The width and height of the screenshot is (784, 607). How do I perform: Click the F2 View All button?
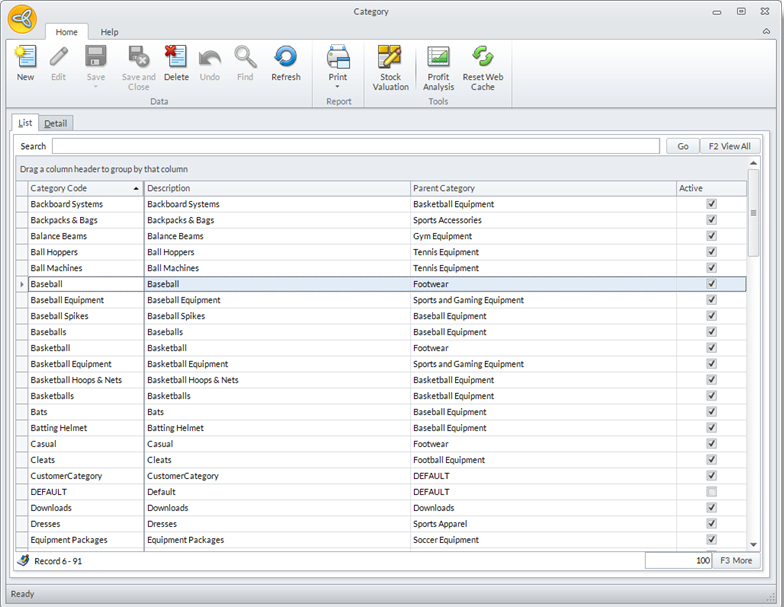pyautogui.click(x=730, y=146)
